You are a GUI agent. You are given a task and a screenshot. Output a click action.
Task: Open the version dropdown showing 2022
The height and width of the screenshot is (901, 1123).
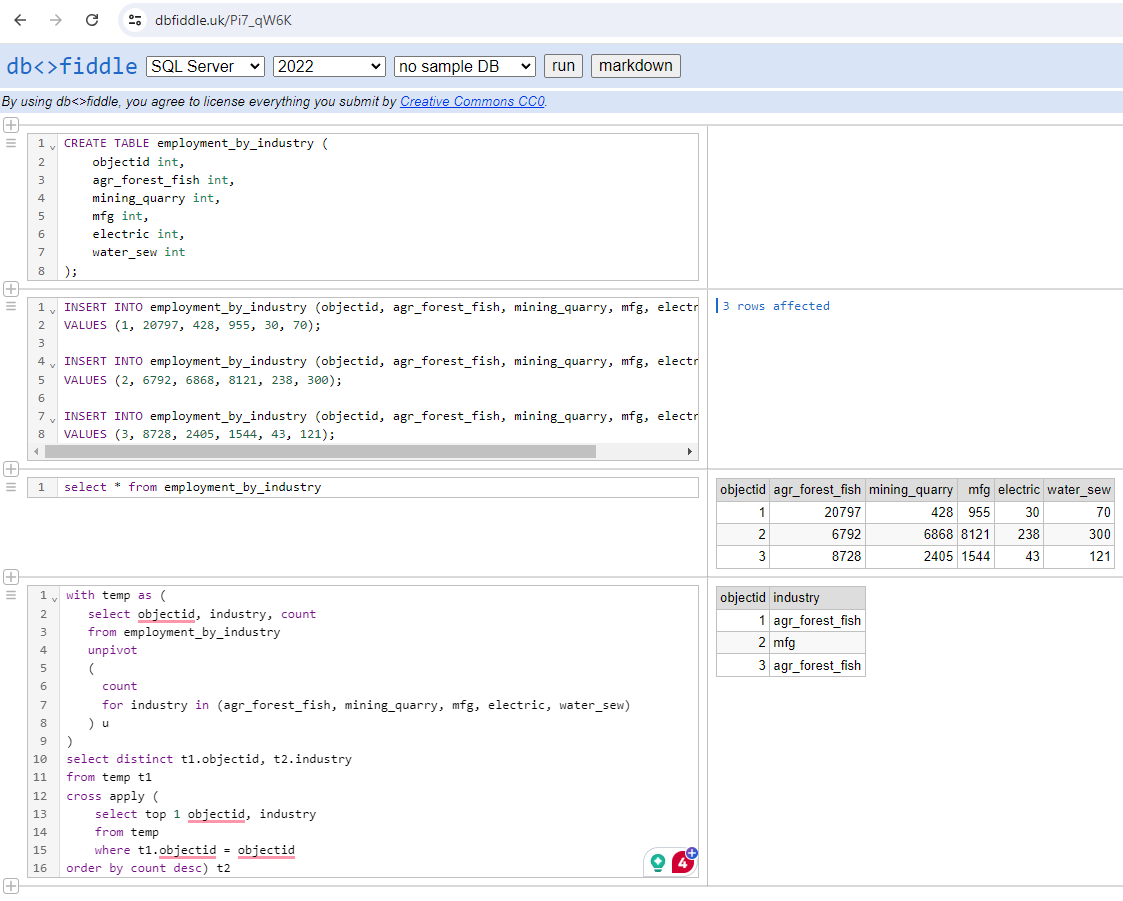pos(329,66)
